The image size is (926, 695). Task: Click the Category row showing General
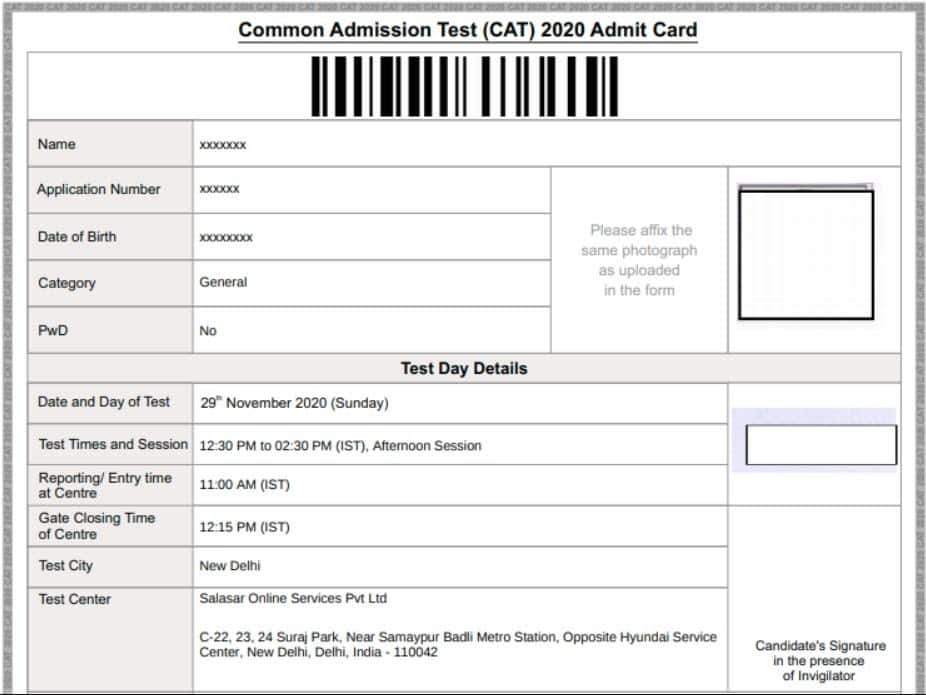tap(222, 282)
